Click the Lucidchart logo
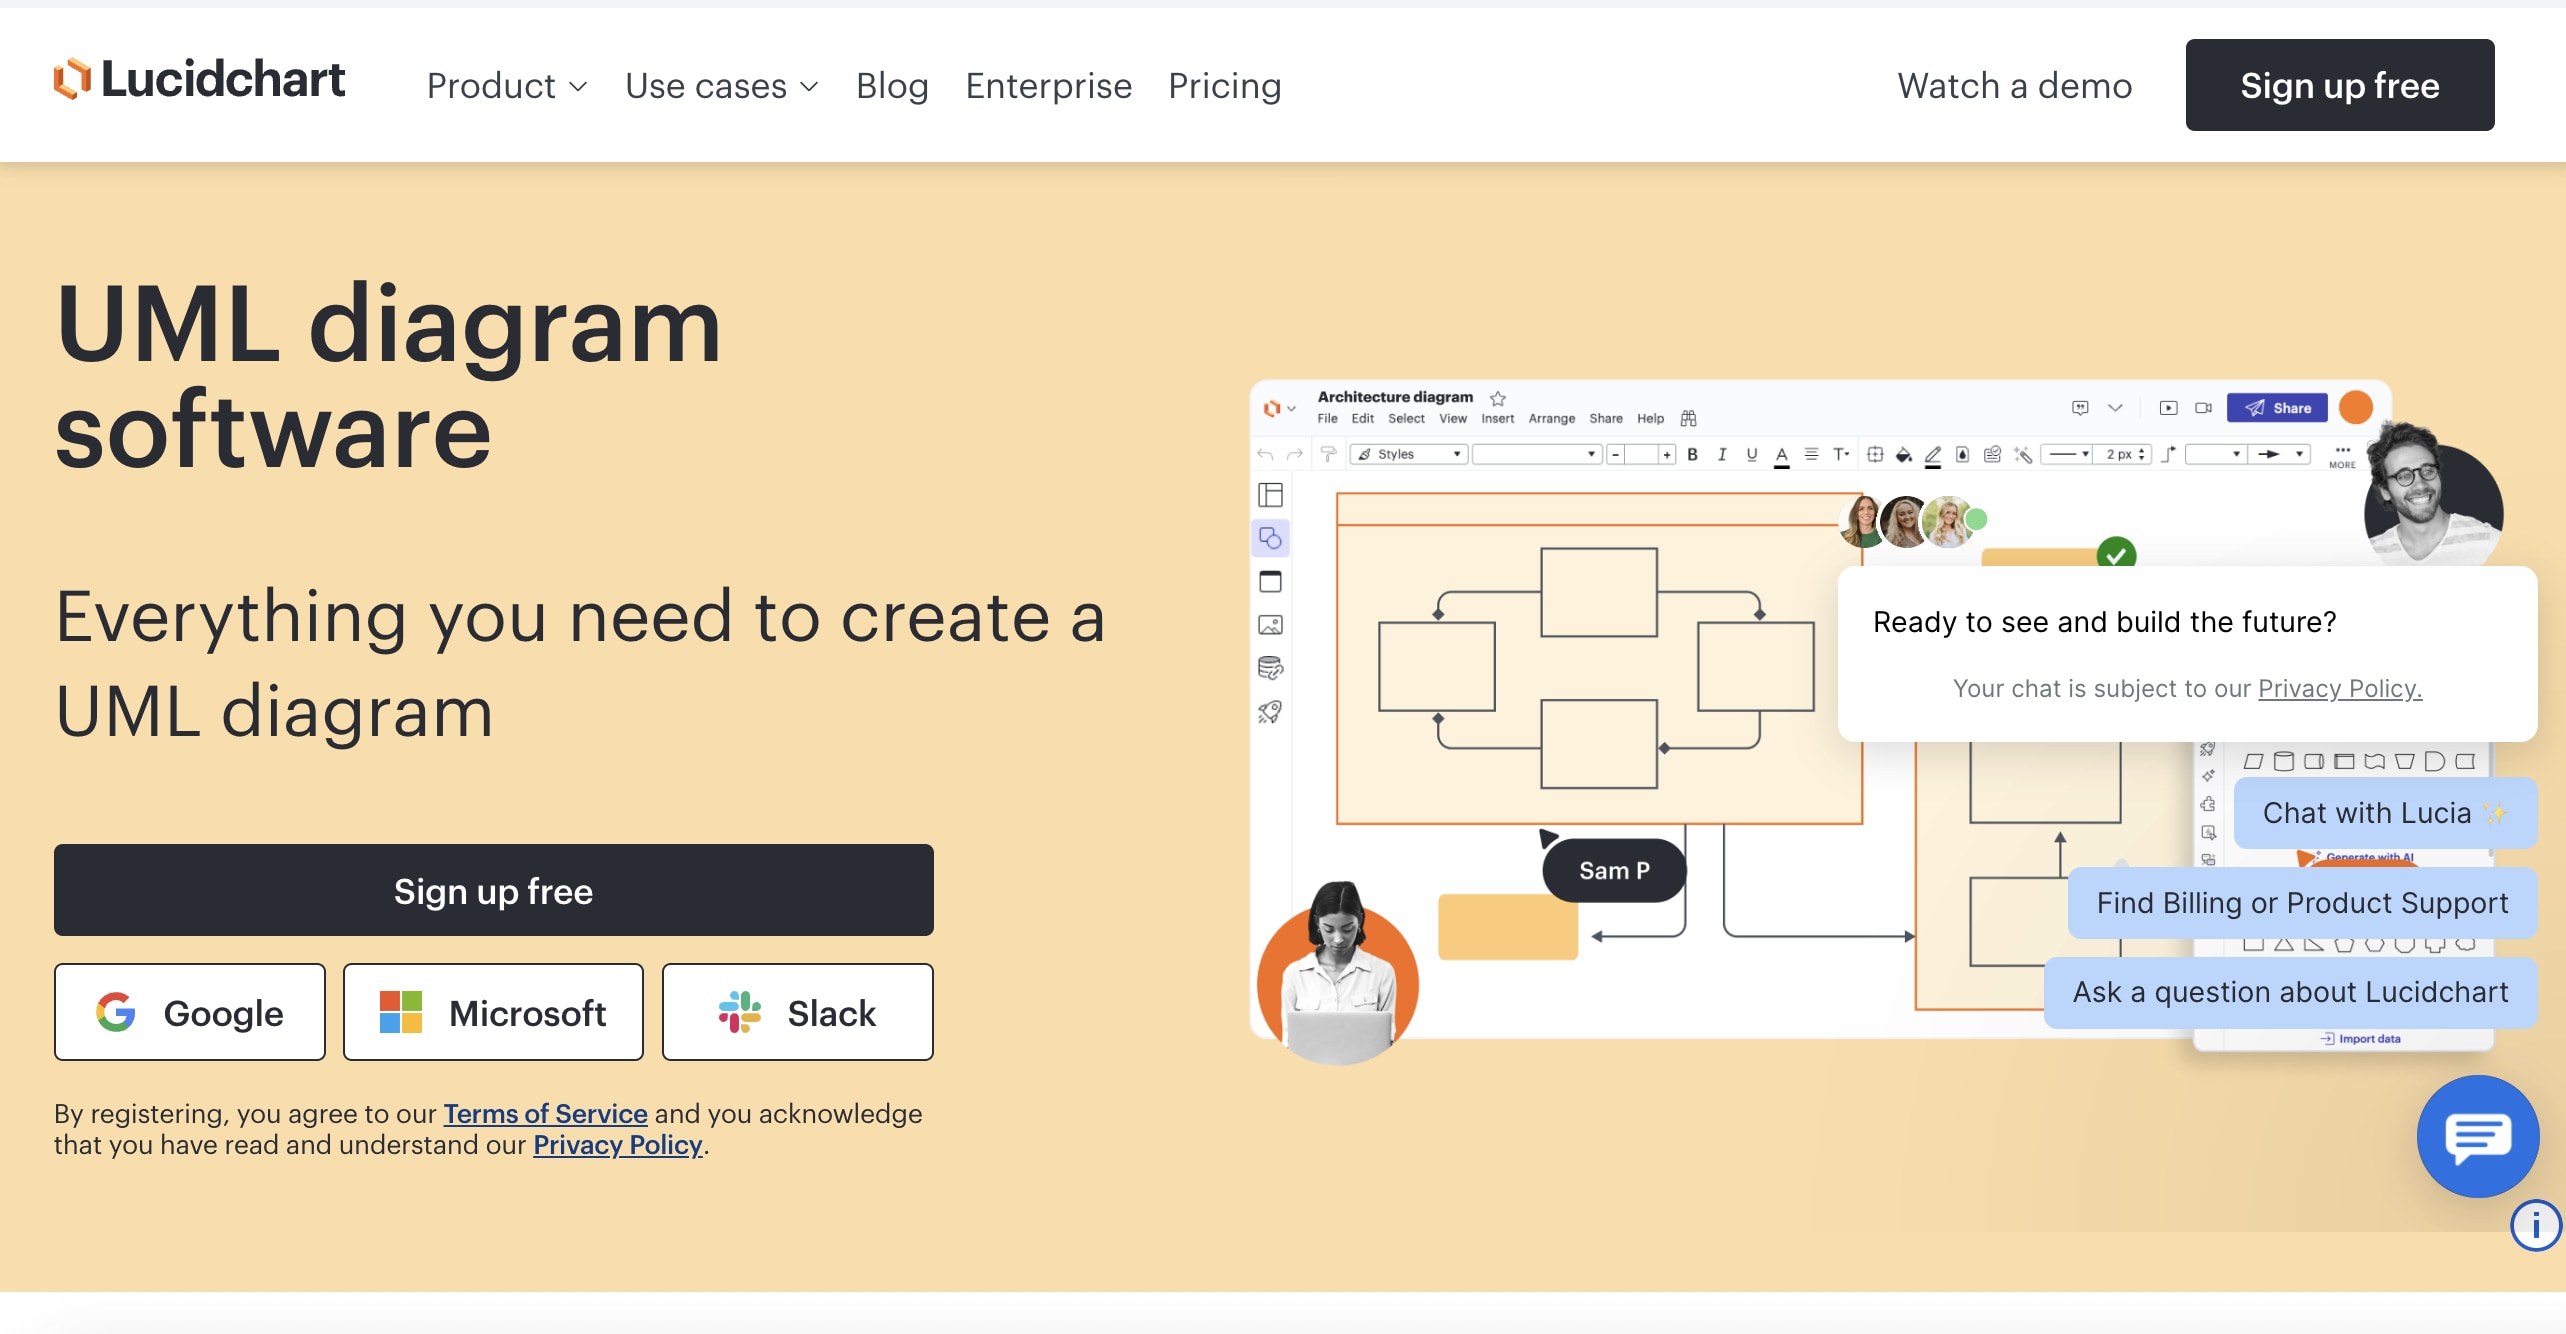The width and height of the screenshot is (2566, 1334). click(x=199, y=80)
